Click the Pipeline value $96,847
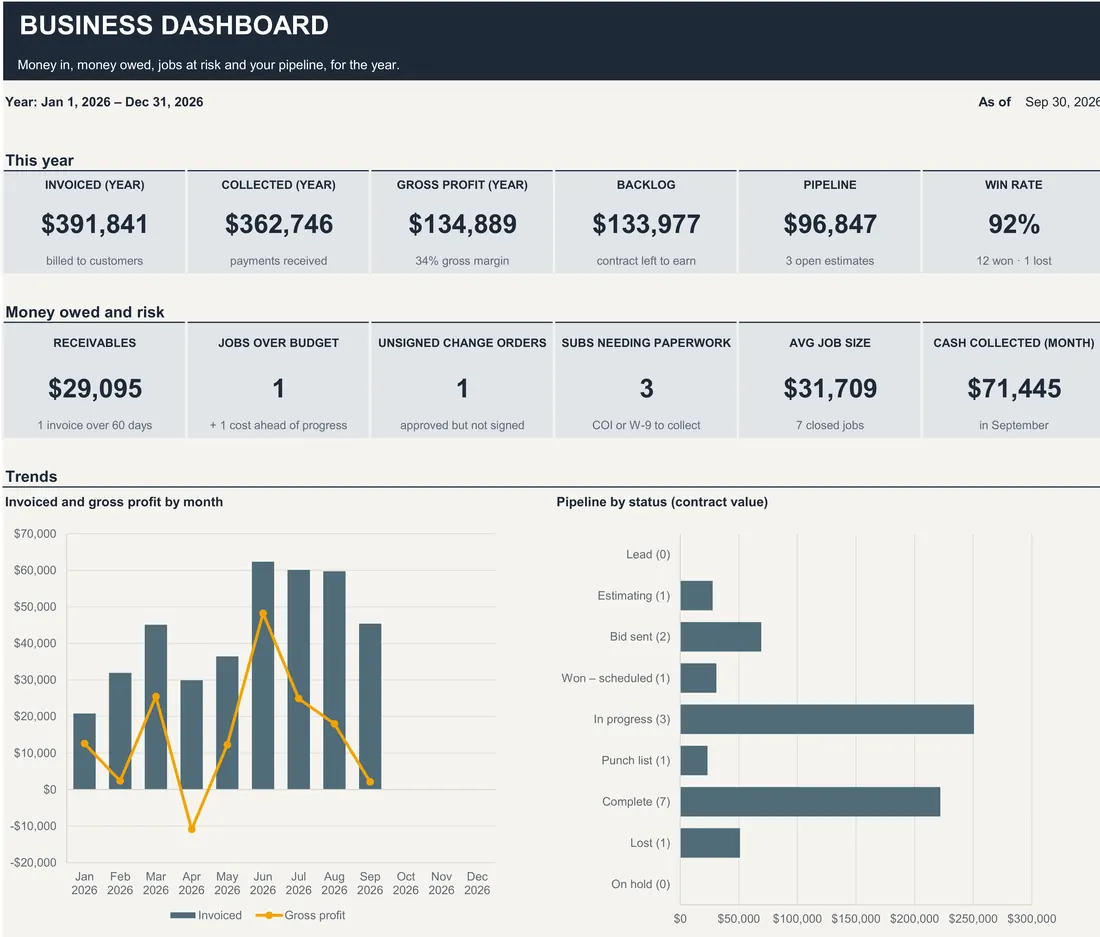This screenshot has height=937, width=1100. [x=830, y=224]
